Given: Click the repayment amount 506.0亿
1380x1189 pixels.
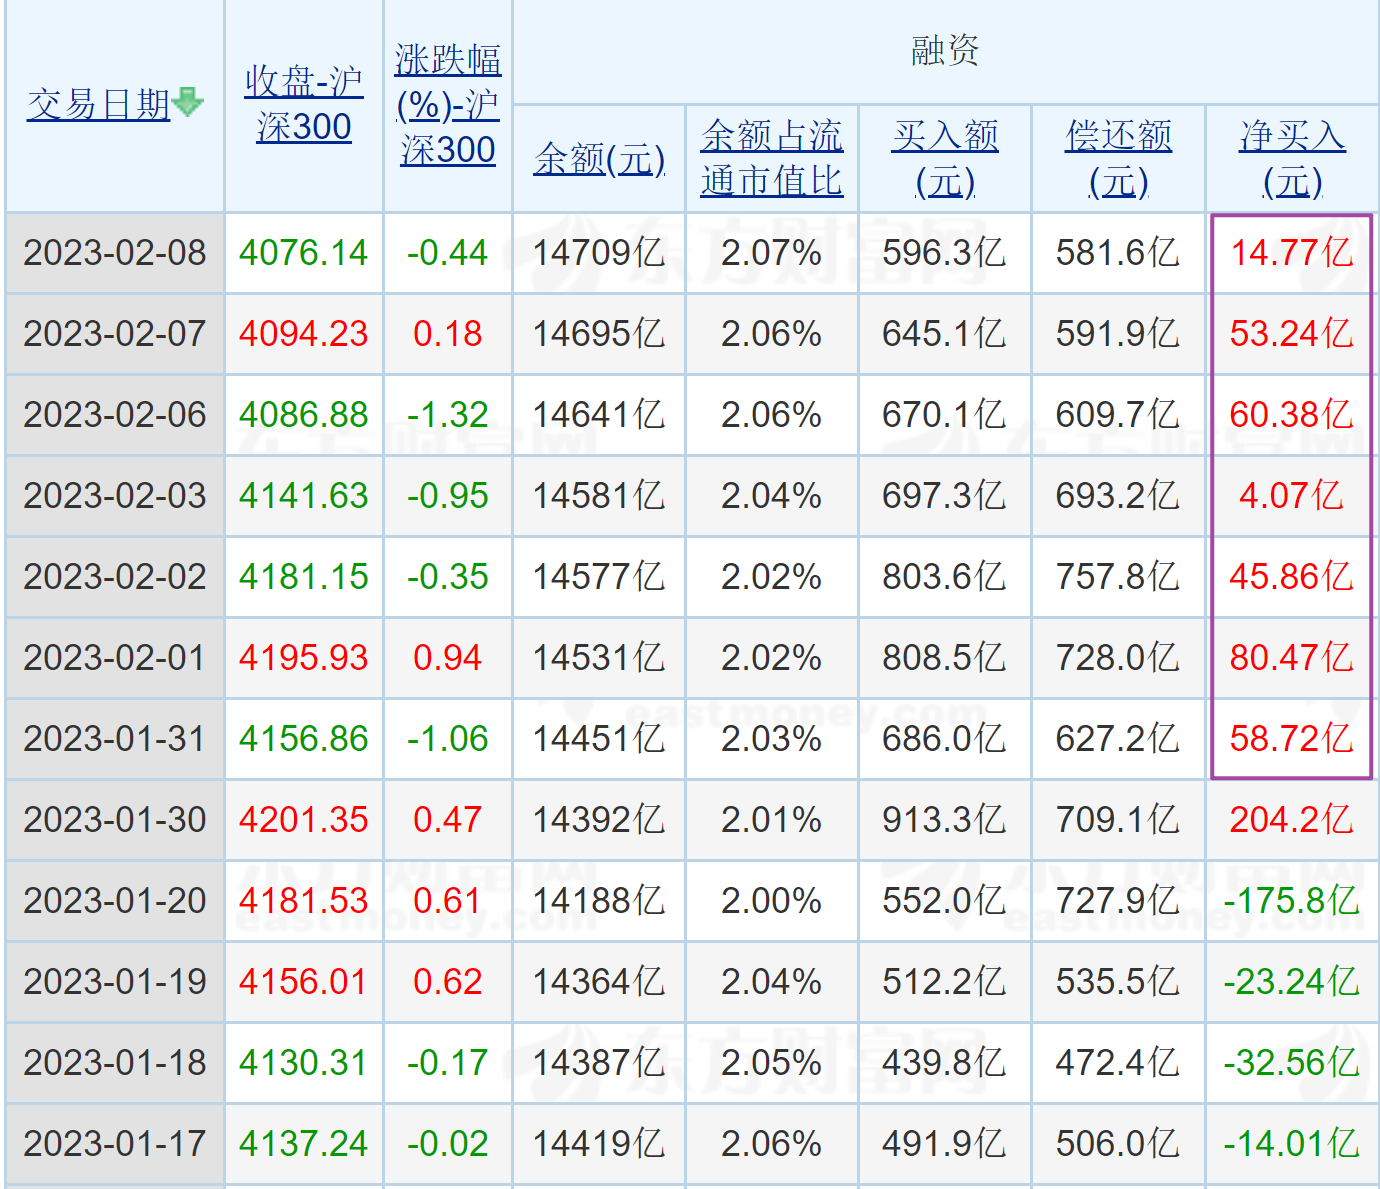Looking at the screenshot, I should [x=1119, y=1144].
